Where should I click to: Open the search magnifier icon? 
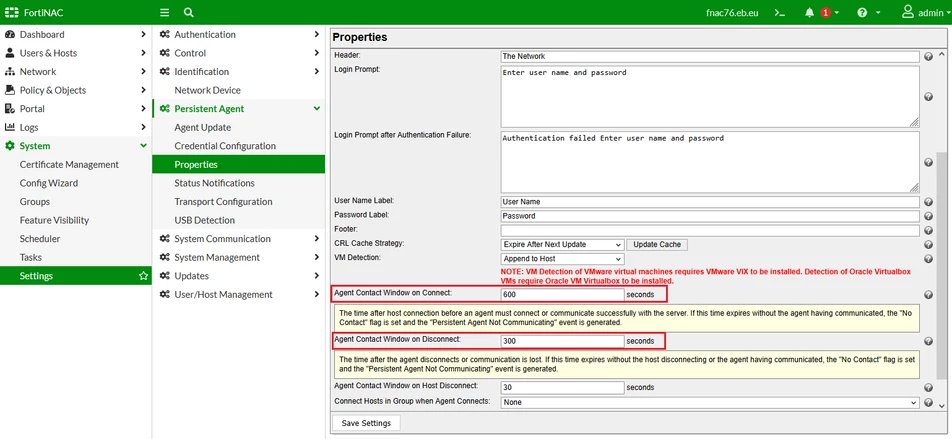[188, 12]
